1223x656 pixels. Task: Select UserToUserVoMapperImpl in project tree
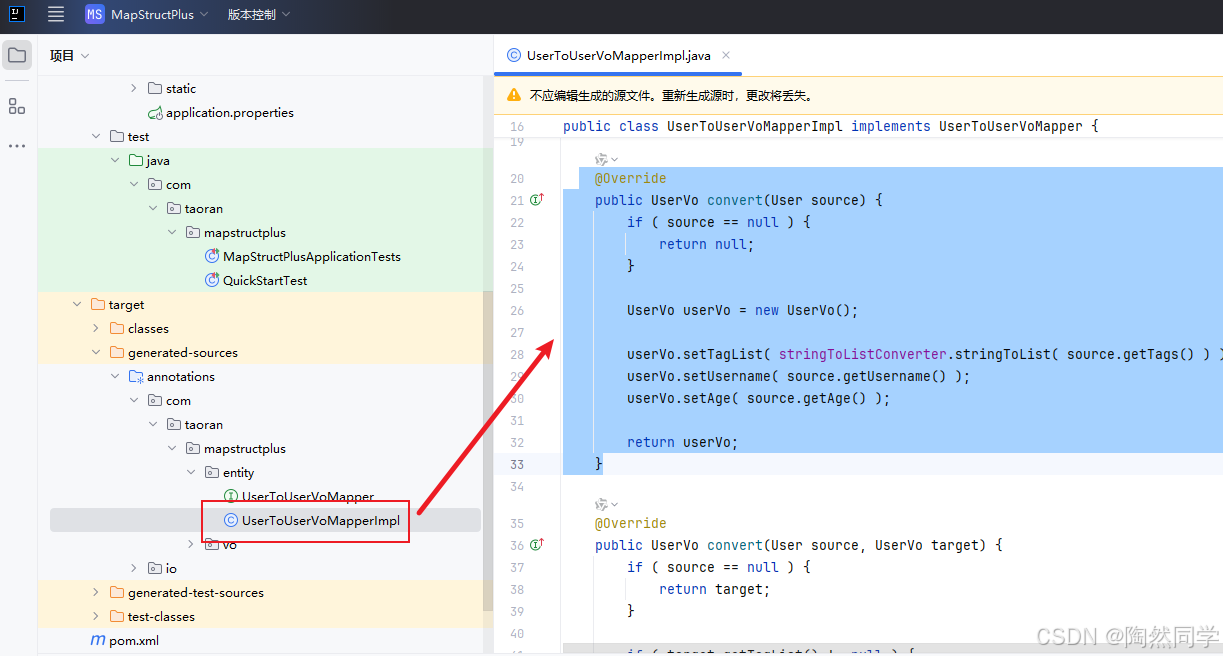[x=321, y=521]
